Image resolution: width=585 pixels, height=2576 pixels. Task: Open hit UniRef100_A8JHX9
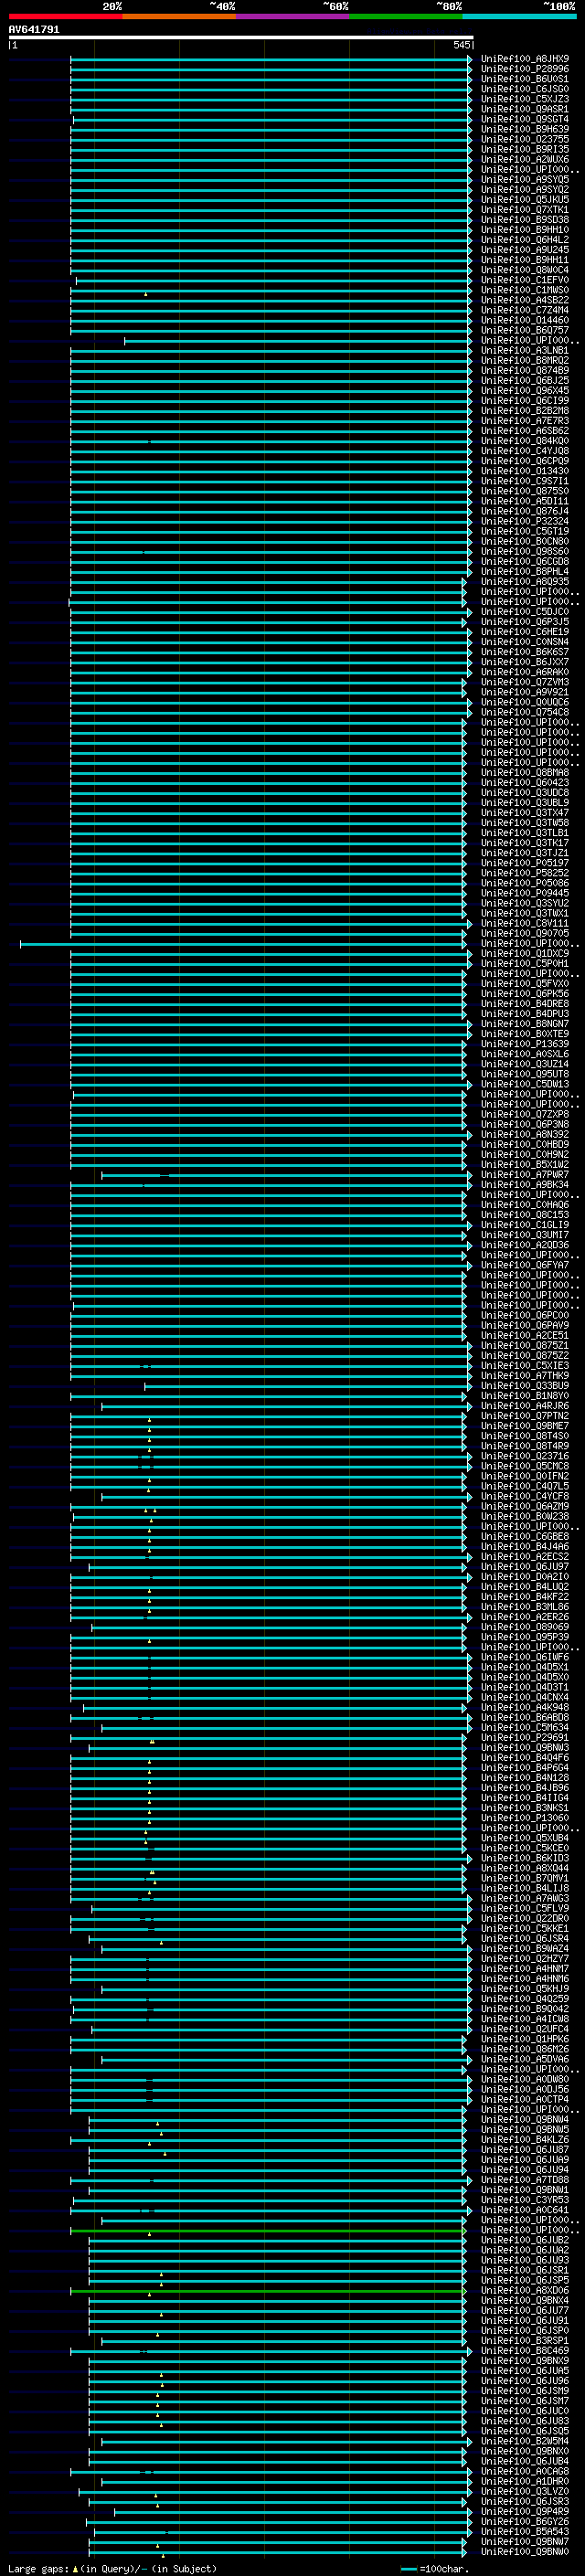524,59
